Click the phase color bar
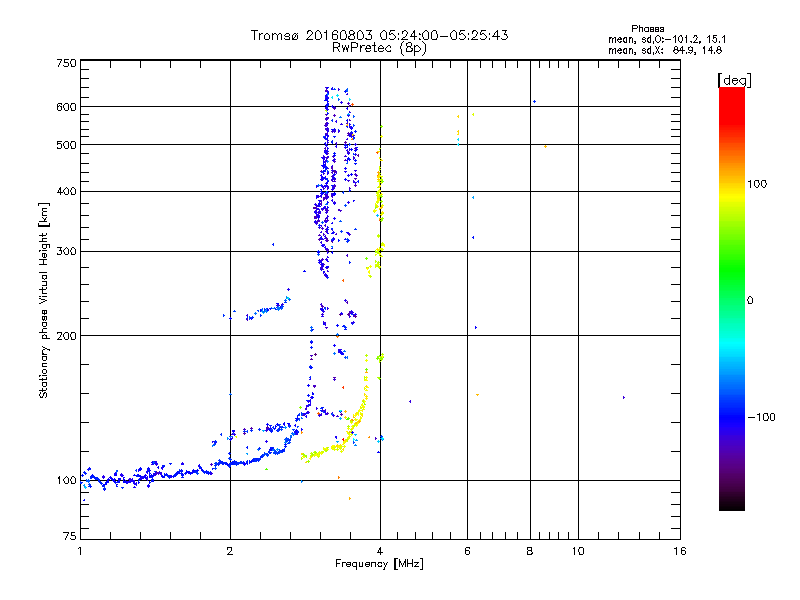The height and width of the screenshot is (600, 800). click(x=732, y=299)
